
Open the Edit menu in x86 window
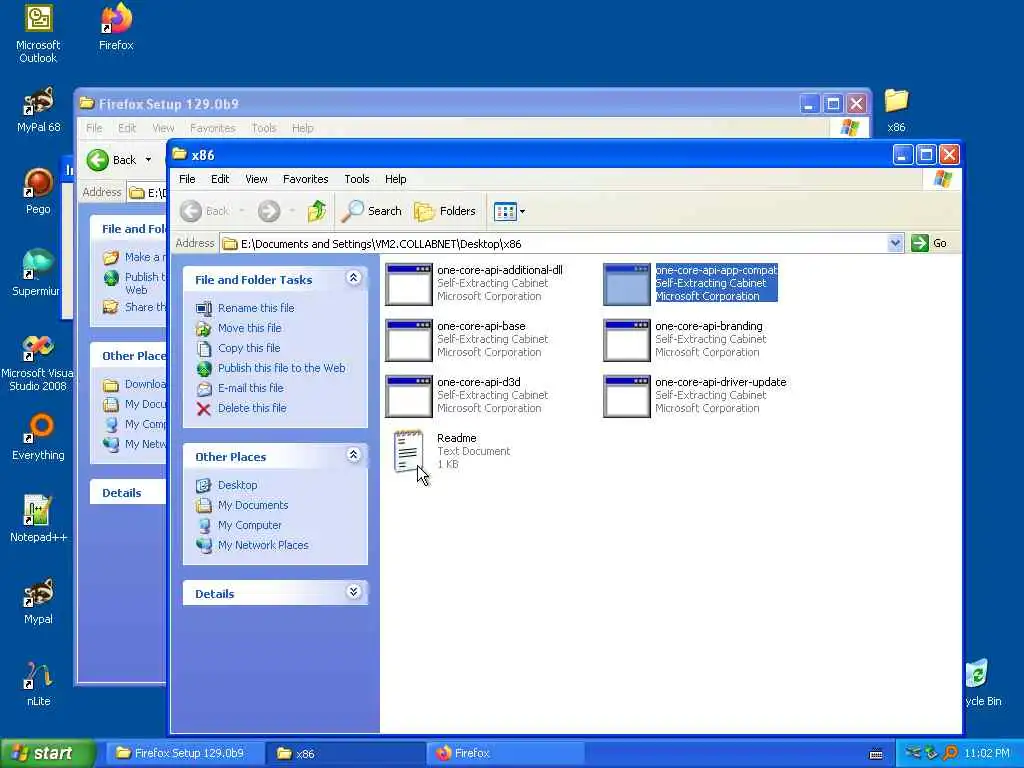click(220, 179)
